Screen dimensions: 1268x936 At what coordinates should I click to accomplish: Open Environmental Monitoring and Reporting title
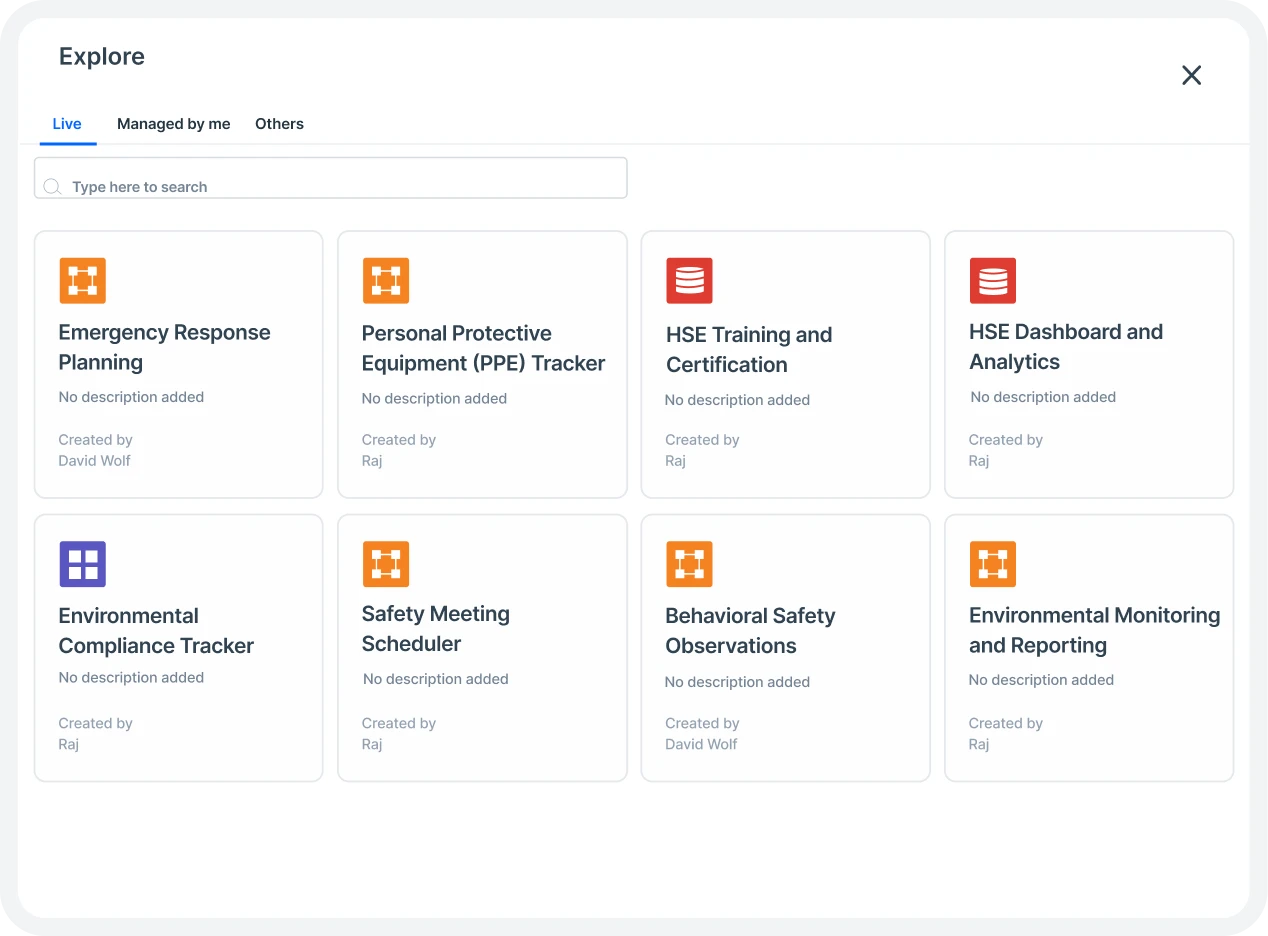(1094, 630)
